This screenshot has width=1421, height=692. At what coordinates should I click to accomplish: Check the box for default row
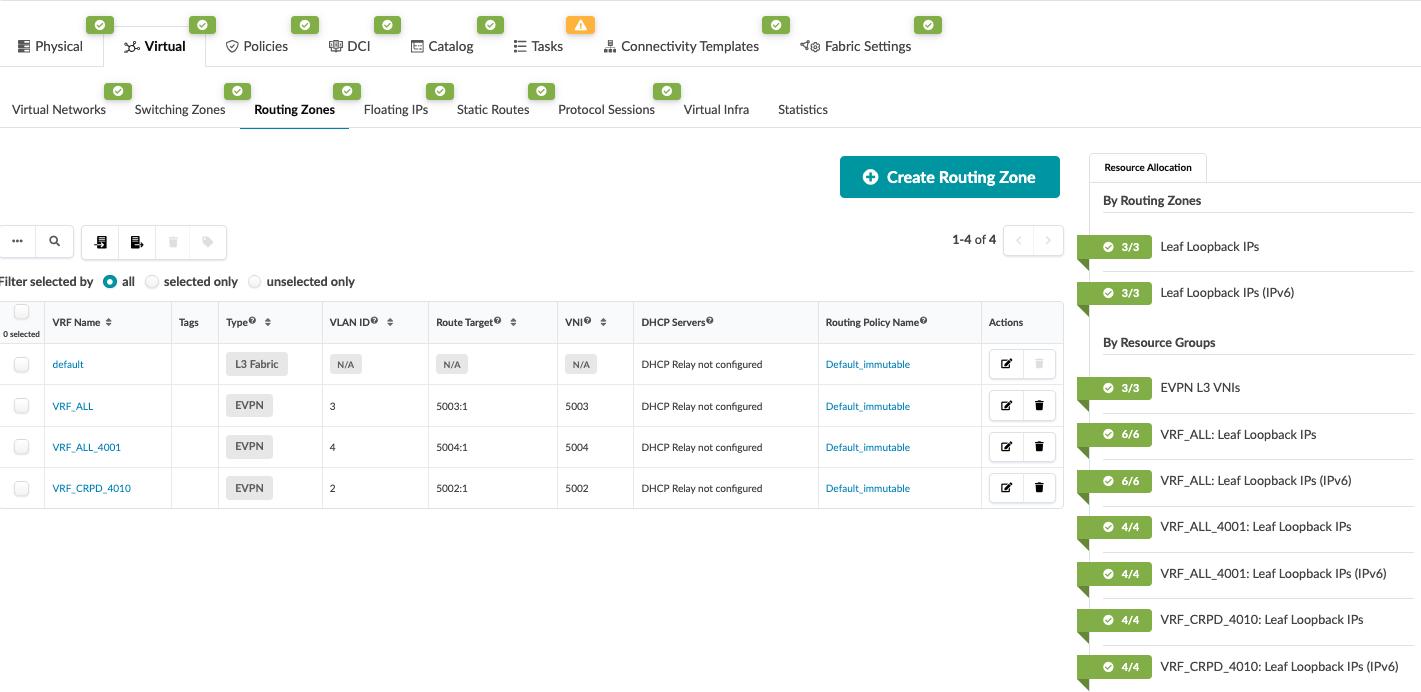[21, 365]
